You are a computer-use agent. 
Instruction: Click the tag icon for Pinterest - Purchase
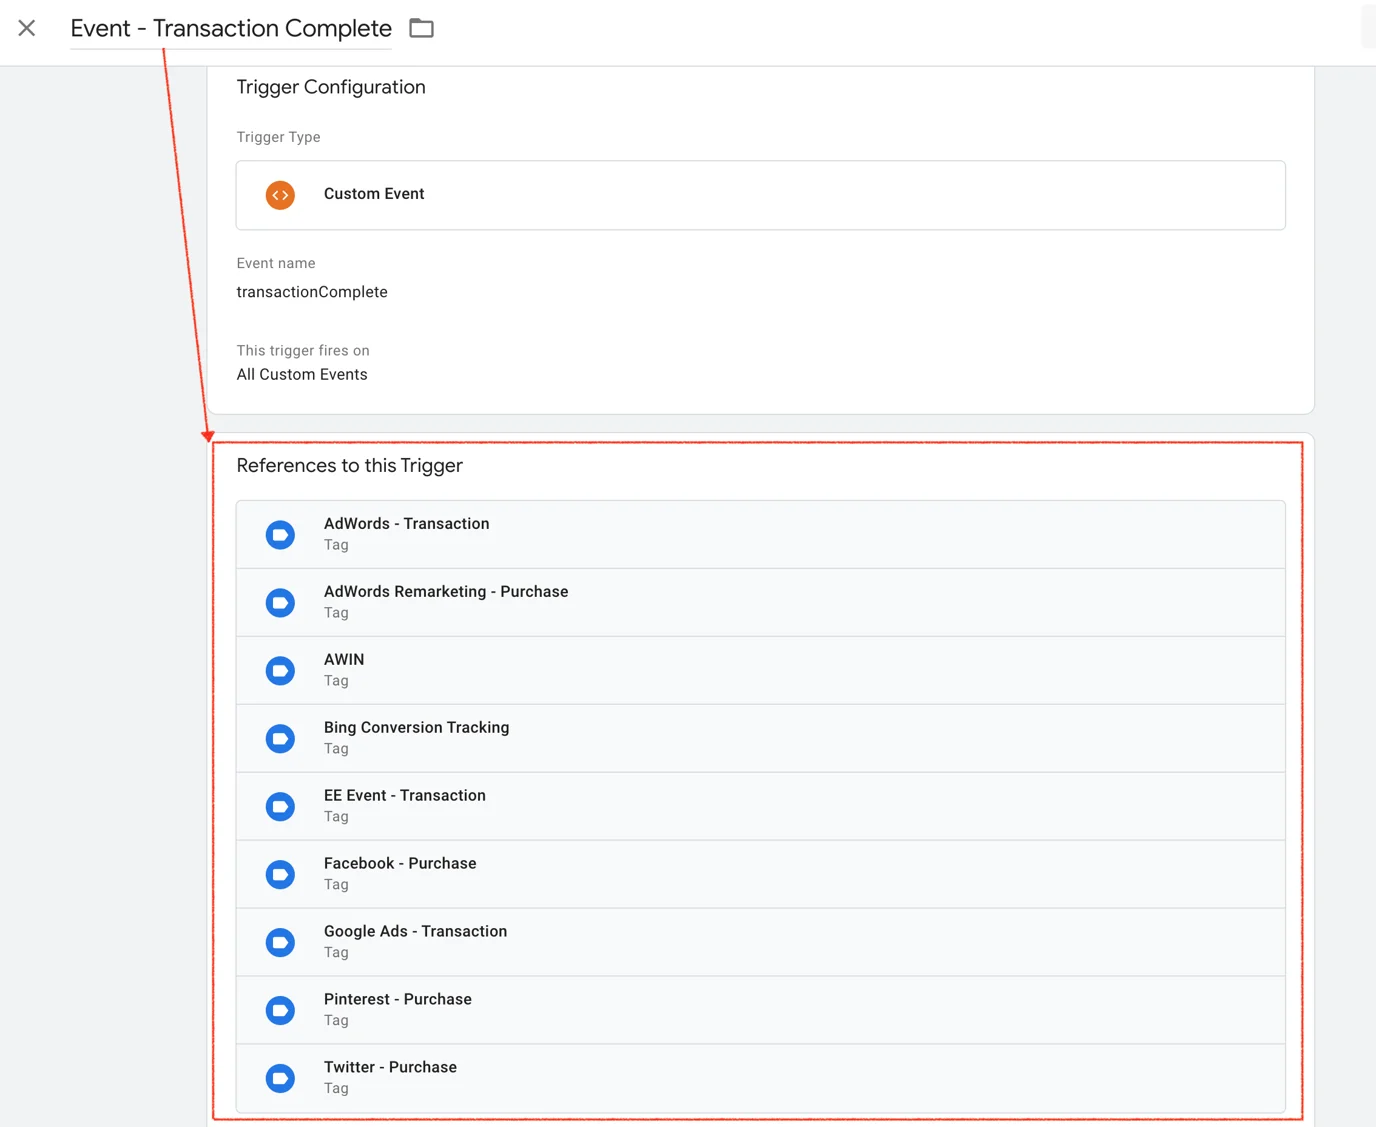280,1011
